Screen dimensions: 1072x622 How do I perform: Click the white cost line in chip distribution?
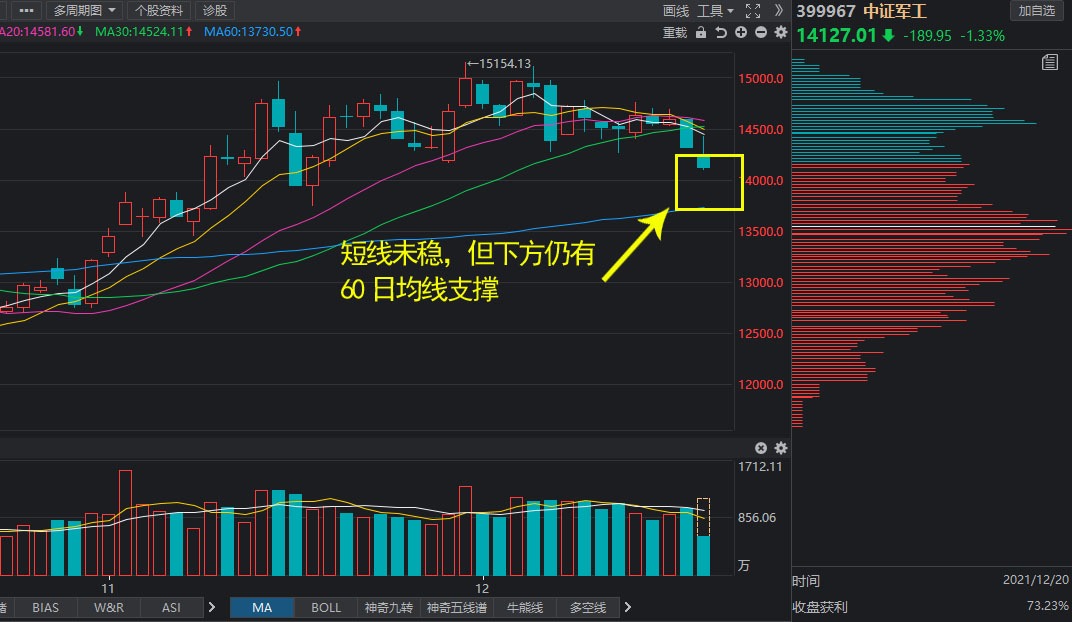click(x=924, y=226)
